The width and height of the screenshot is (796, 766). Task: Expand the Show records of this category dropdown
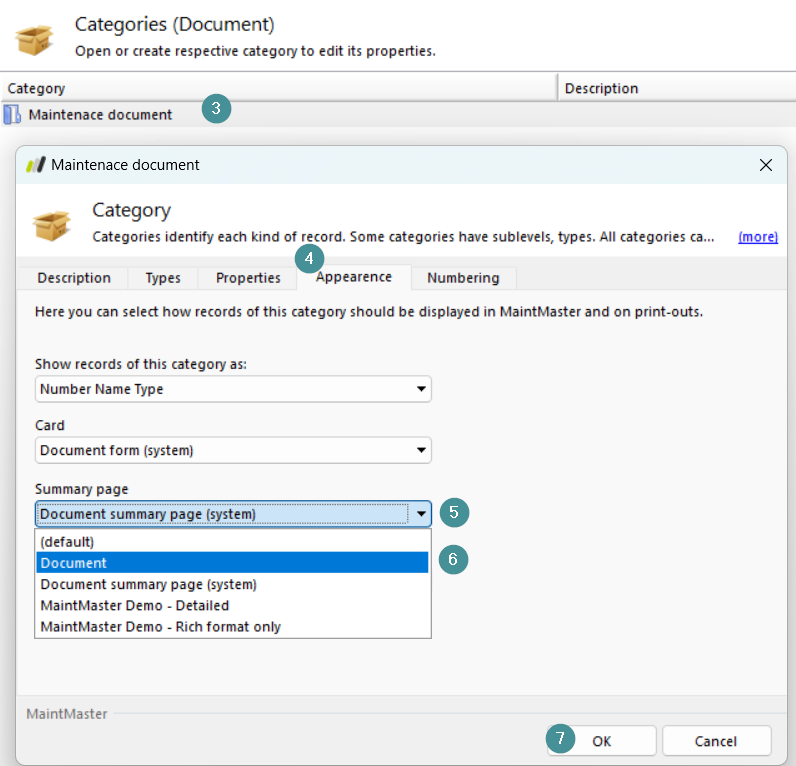coord(233,389)
